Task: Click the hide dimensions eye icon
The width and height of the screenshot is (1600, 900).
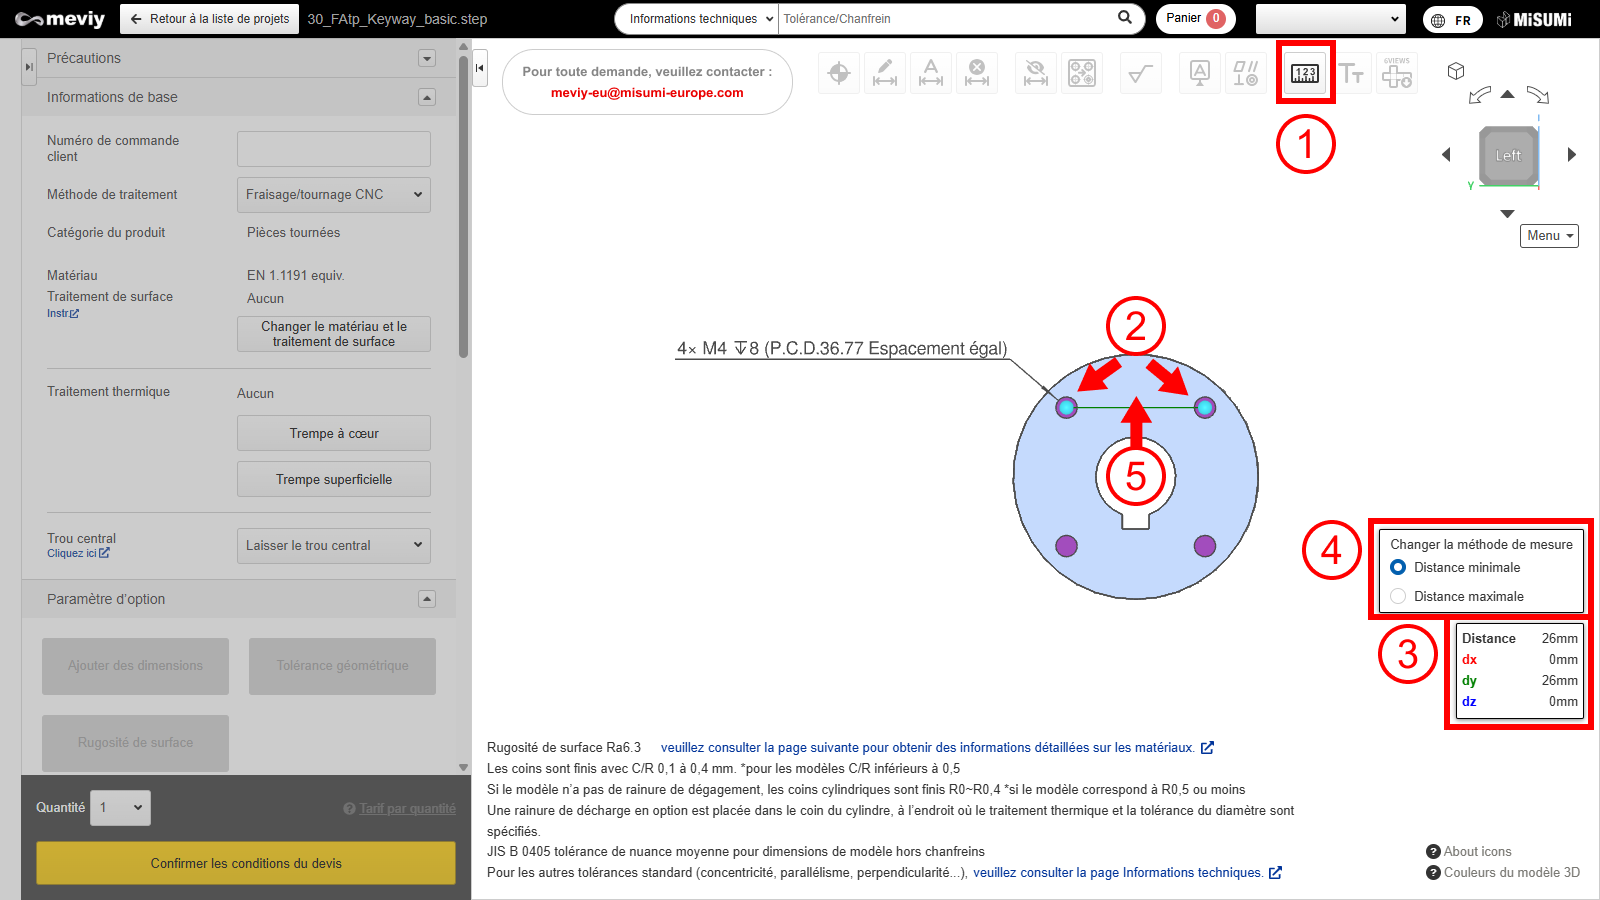Action: coord(1036,73)
